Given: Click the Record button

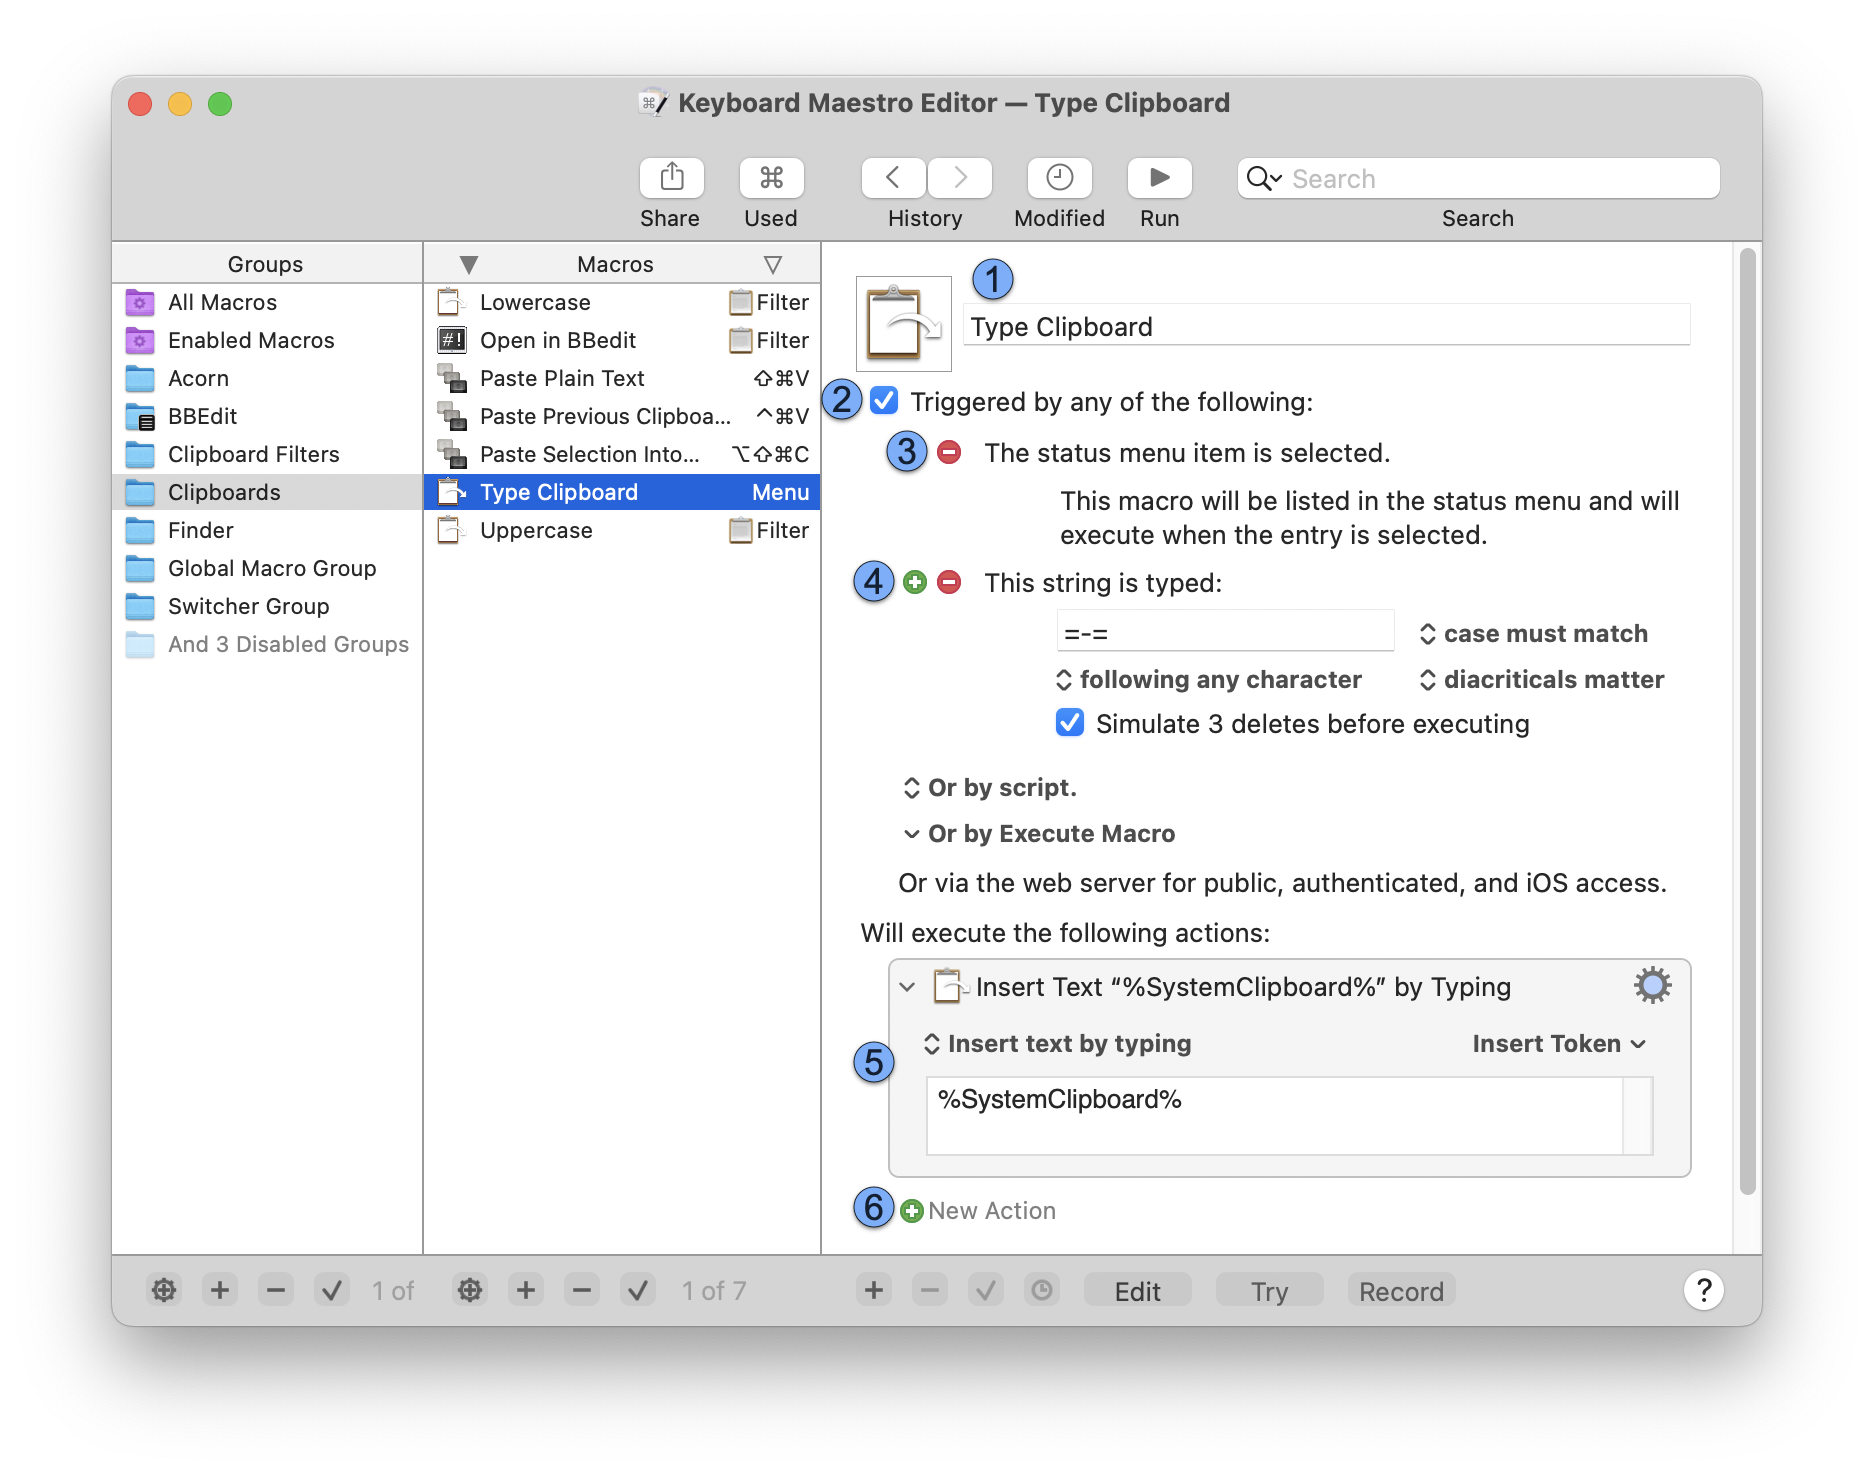Looking at the screenshot, I should tap(1400, 1291).
